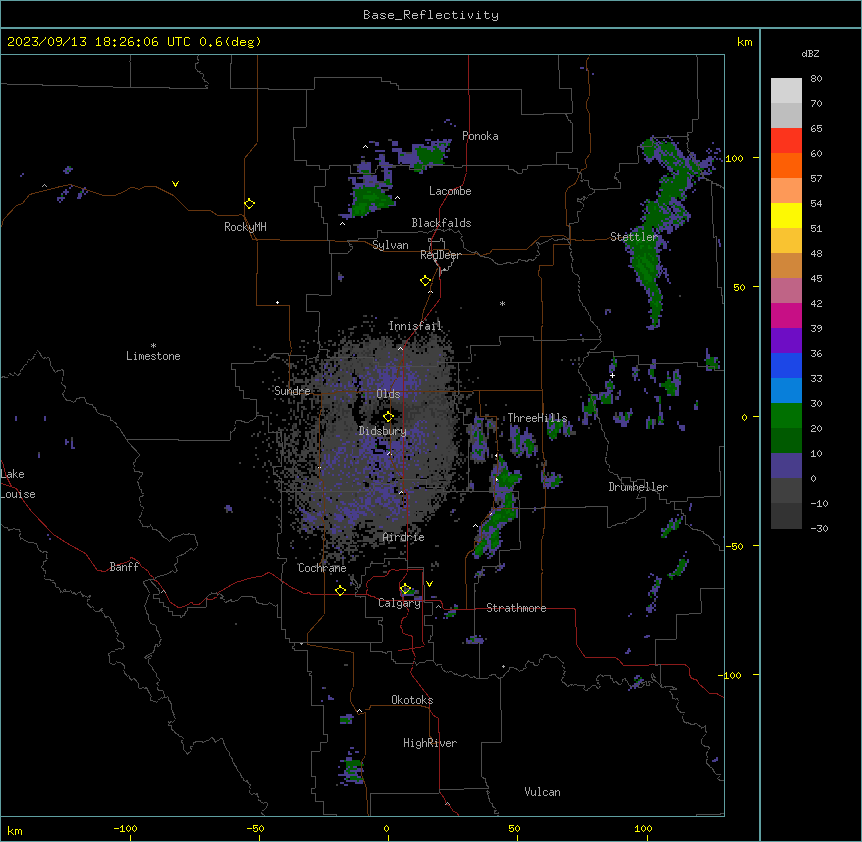Click the Base_Reflectivity title

(x=431, y=15)
